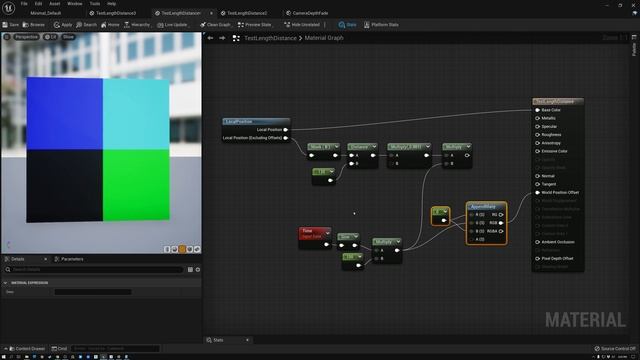Set preview mesh to cube shape

pyautogui.click(x=190, y=249)
